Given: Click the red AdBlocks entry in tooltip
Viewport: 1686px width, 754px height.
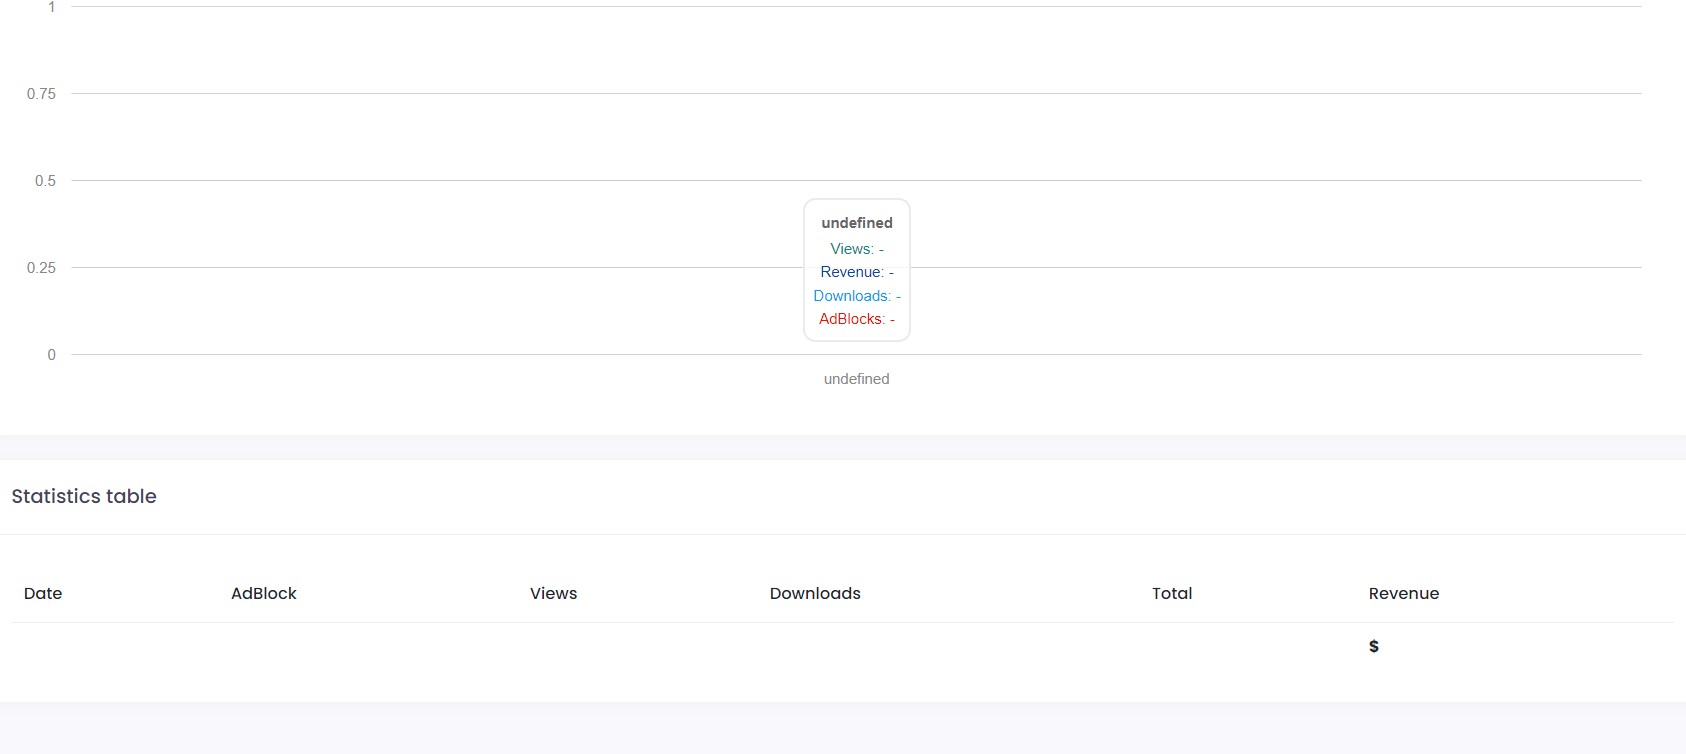Looking at the screenshot, I should (x=857, y=319).
